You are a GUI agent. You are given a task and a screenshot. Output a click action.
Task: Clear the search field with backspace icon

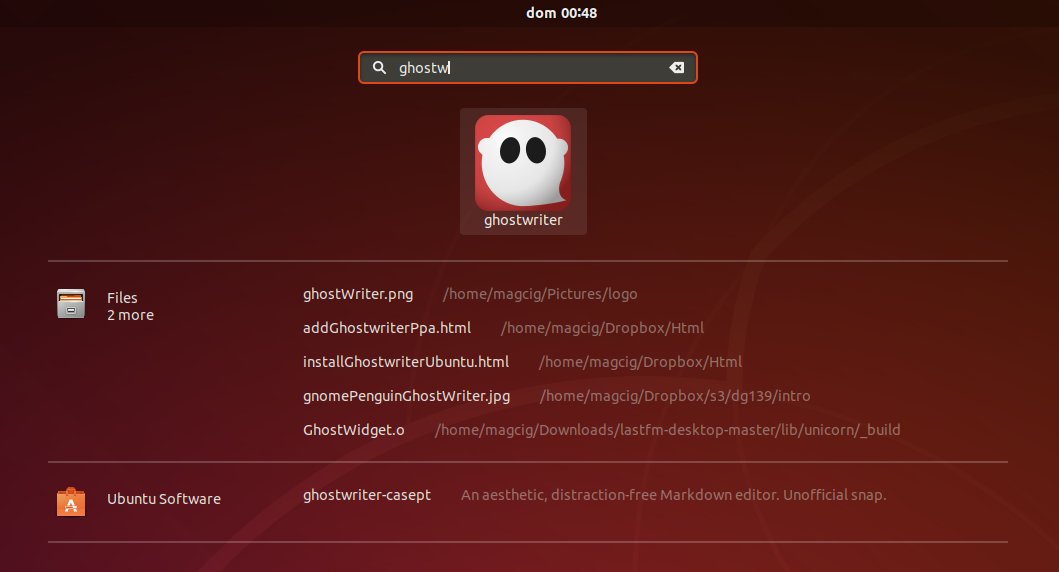pos(676,68)
